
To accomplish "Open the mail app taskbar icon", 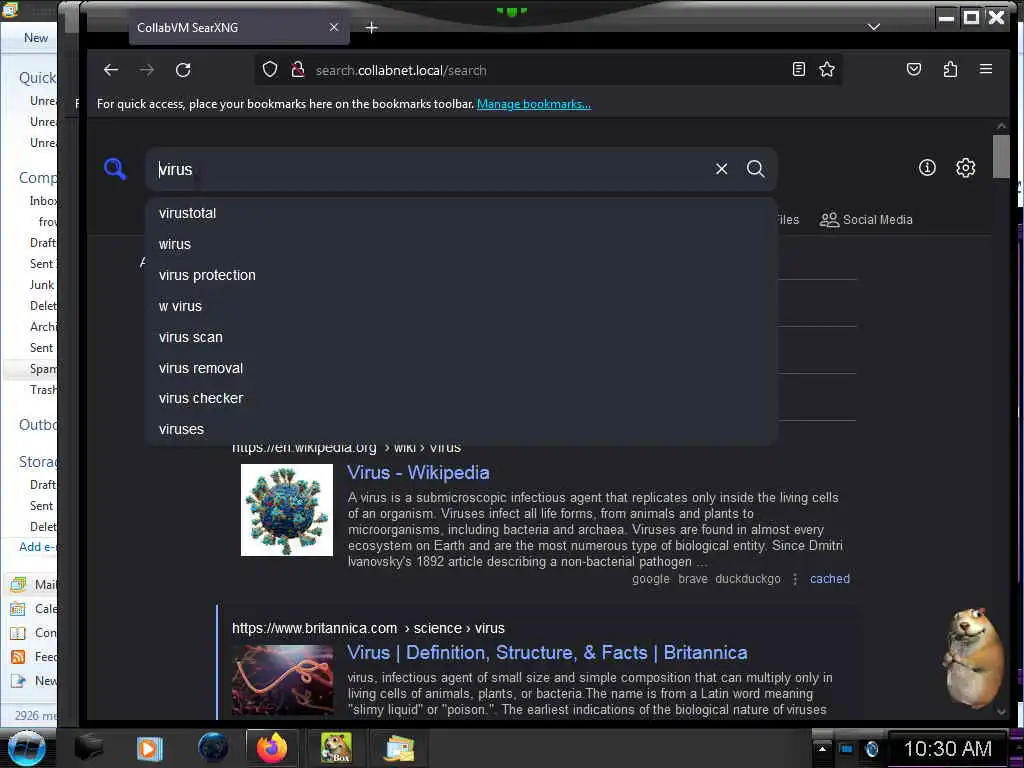I will 399,748.
